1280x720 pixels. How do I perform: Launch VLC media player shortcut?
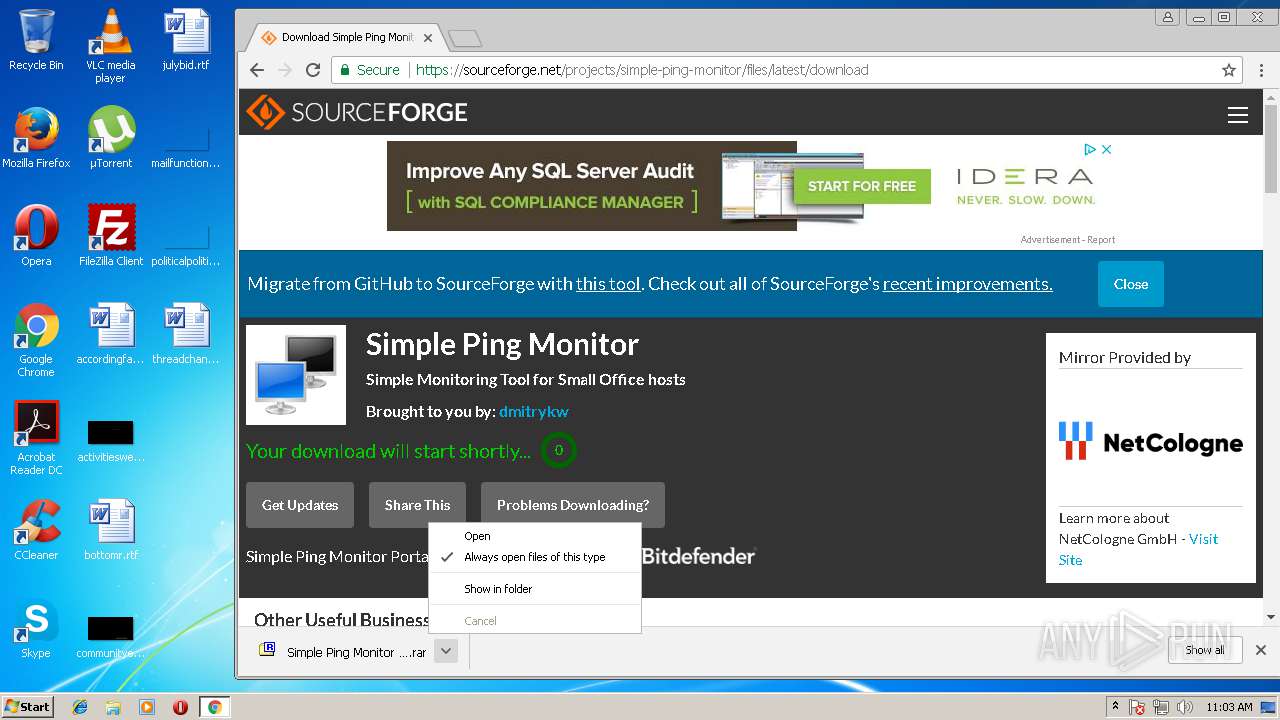pyautogui.click(x=110, y=46)
